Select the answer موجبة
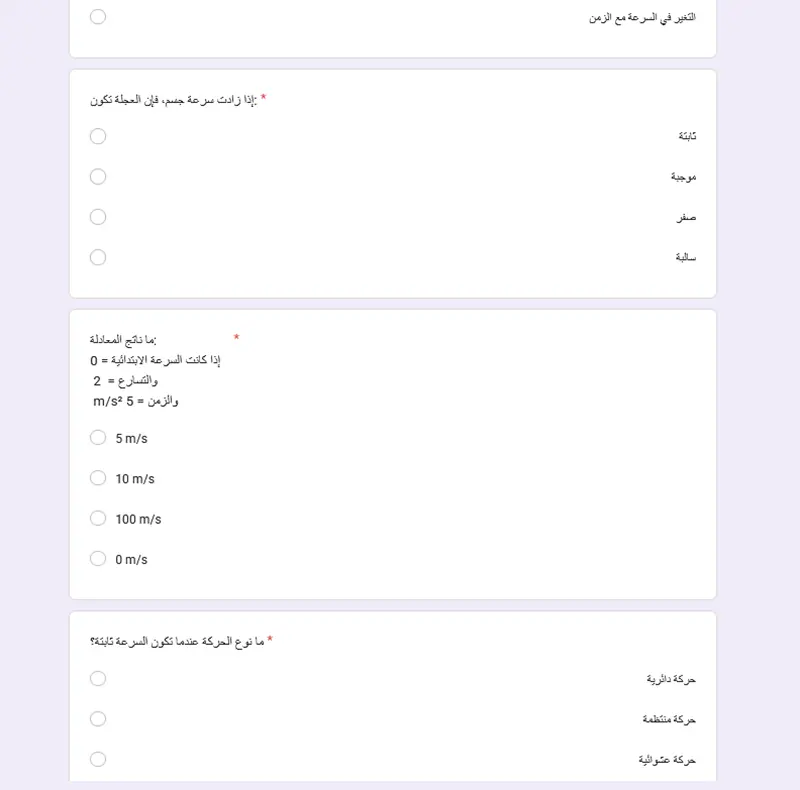Viewport: 800px width, 790px height. click(x=98, y=176)
